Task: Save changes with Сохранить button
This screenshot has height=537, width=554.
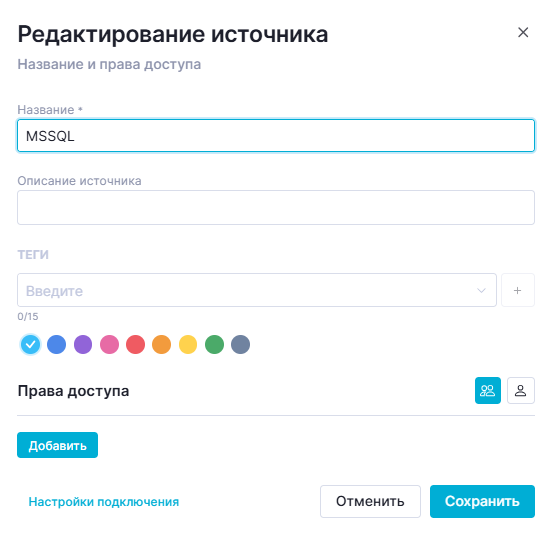Action: (482, 501)
